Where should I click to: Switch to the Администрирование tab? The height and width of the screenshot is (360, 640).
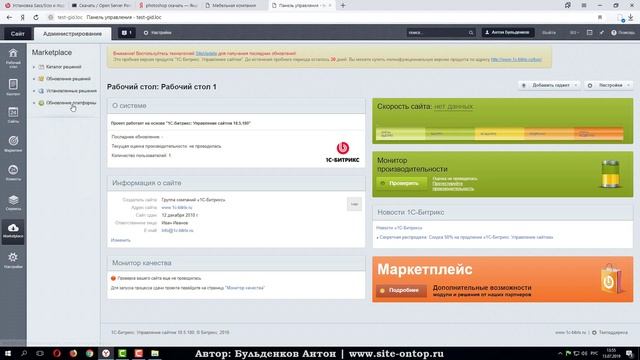[72, 33]
